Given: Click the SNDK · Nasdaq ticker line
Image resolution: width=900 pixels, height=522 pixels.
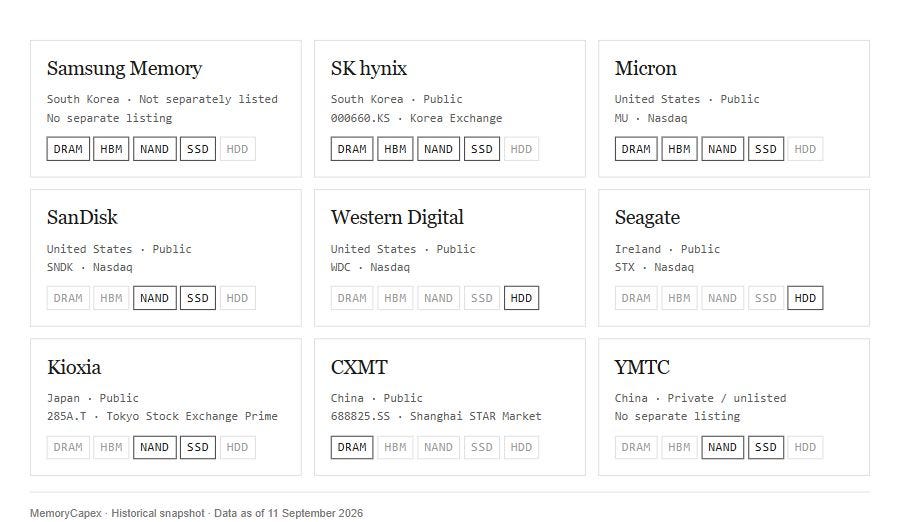Looking at the screenshot, I should [x=90, y=267].
